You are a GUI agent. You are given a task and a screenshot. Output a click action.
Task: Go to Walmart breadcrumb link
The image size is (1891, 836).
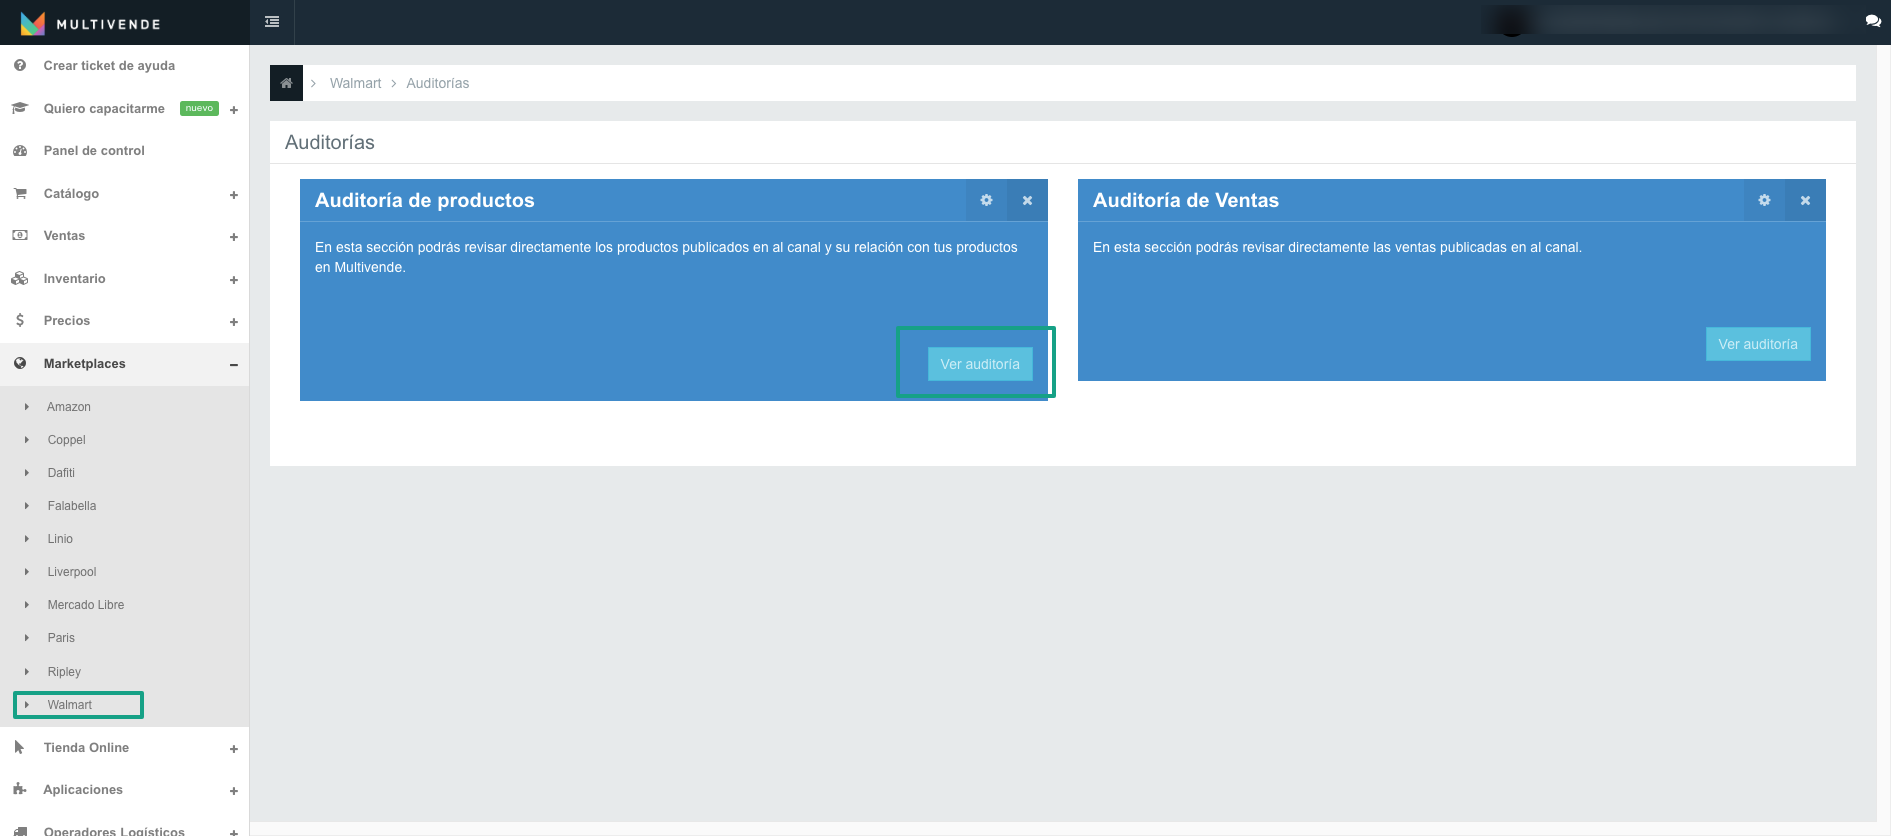tap(355, 83)
